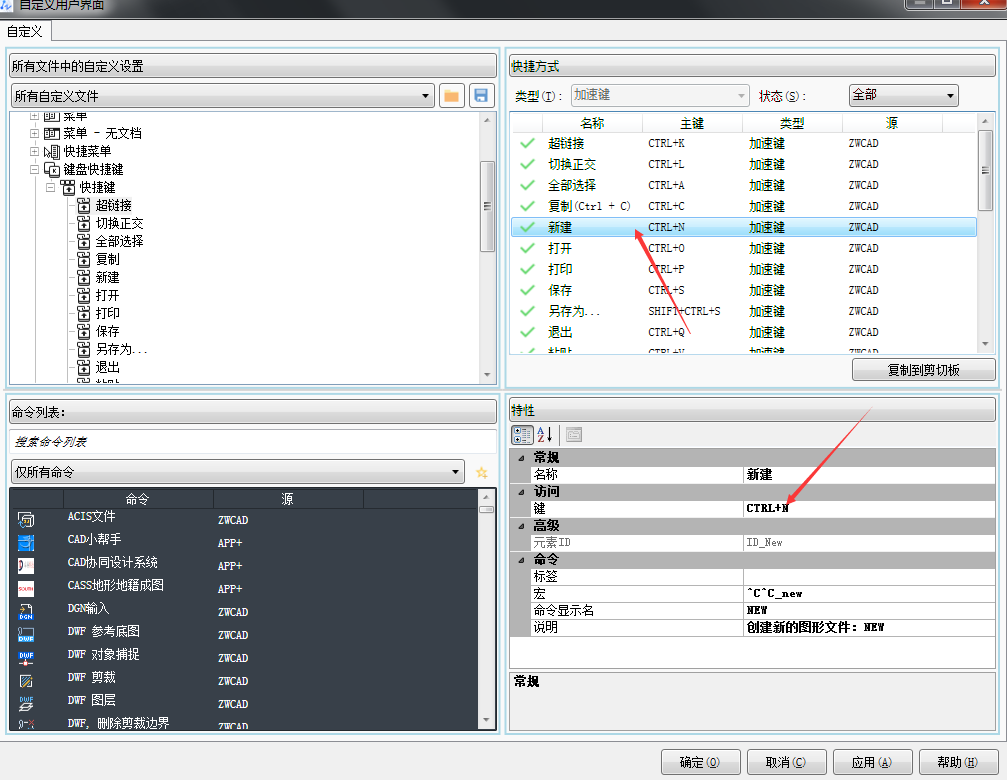This screenshot has width=1007, height=780.
Task: Click 复制 shortcut icon in tree
Action: click(84, 259)
